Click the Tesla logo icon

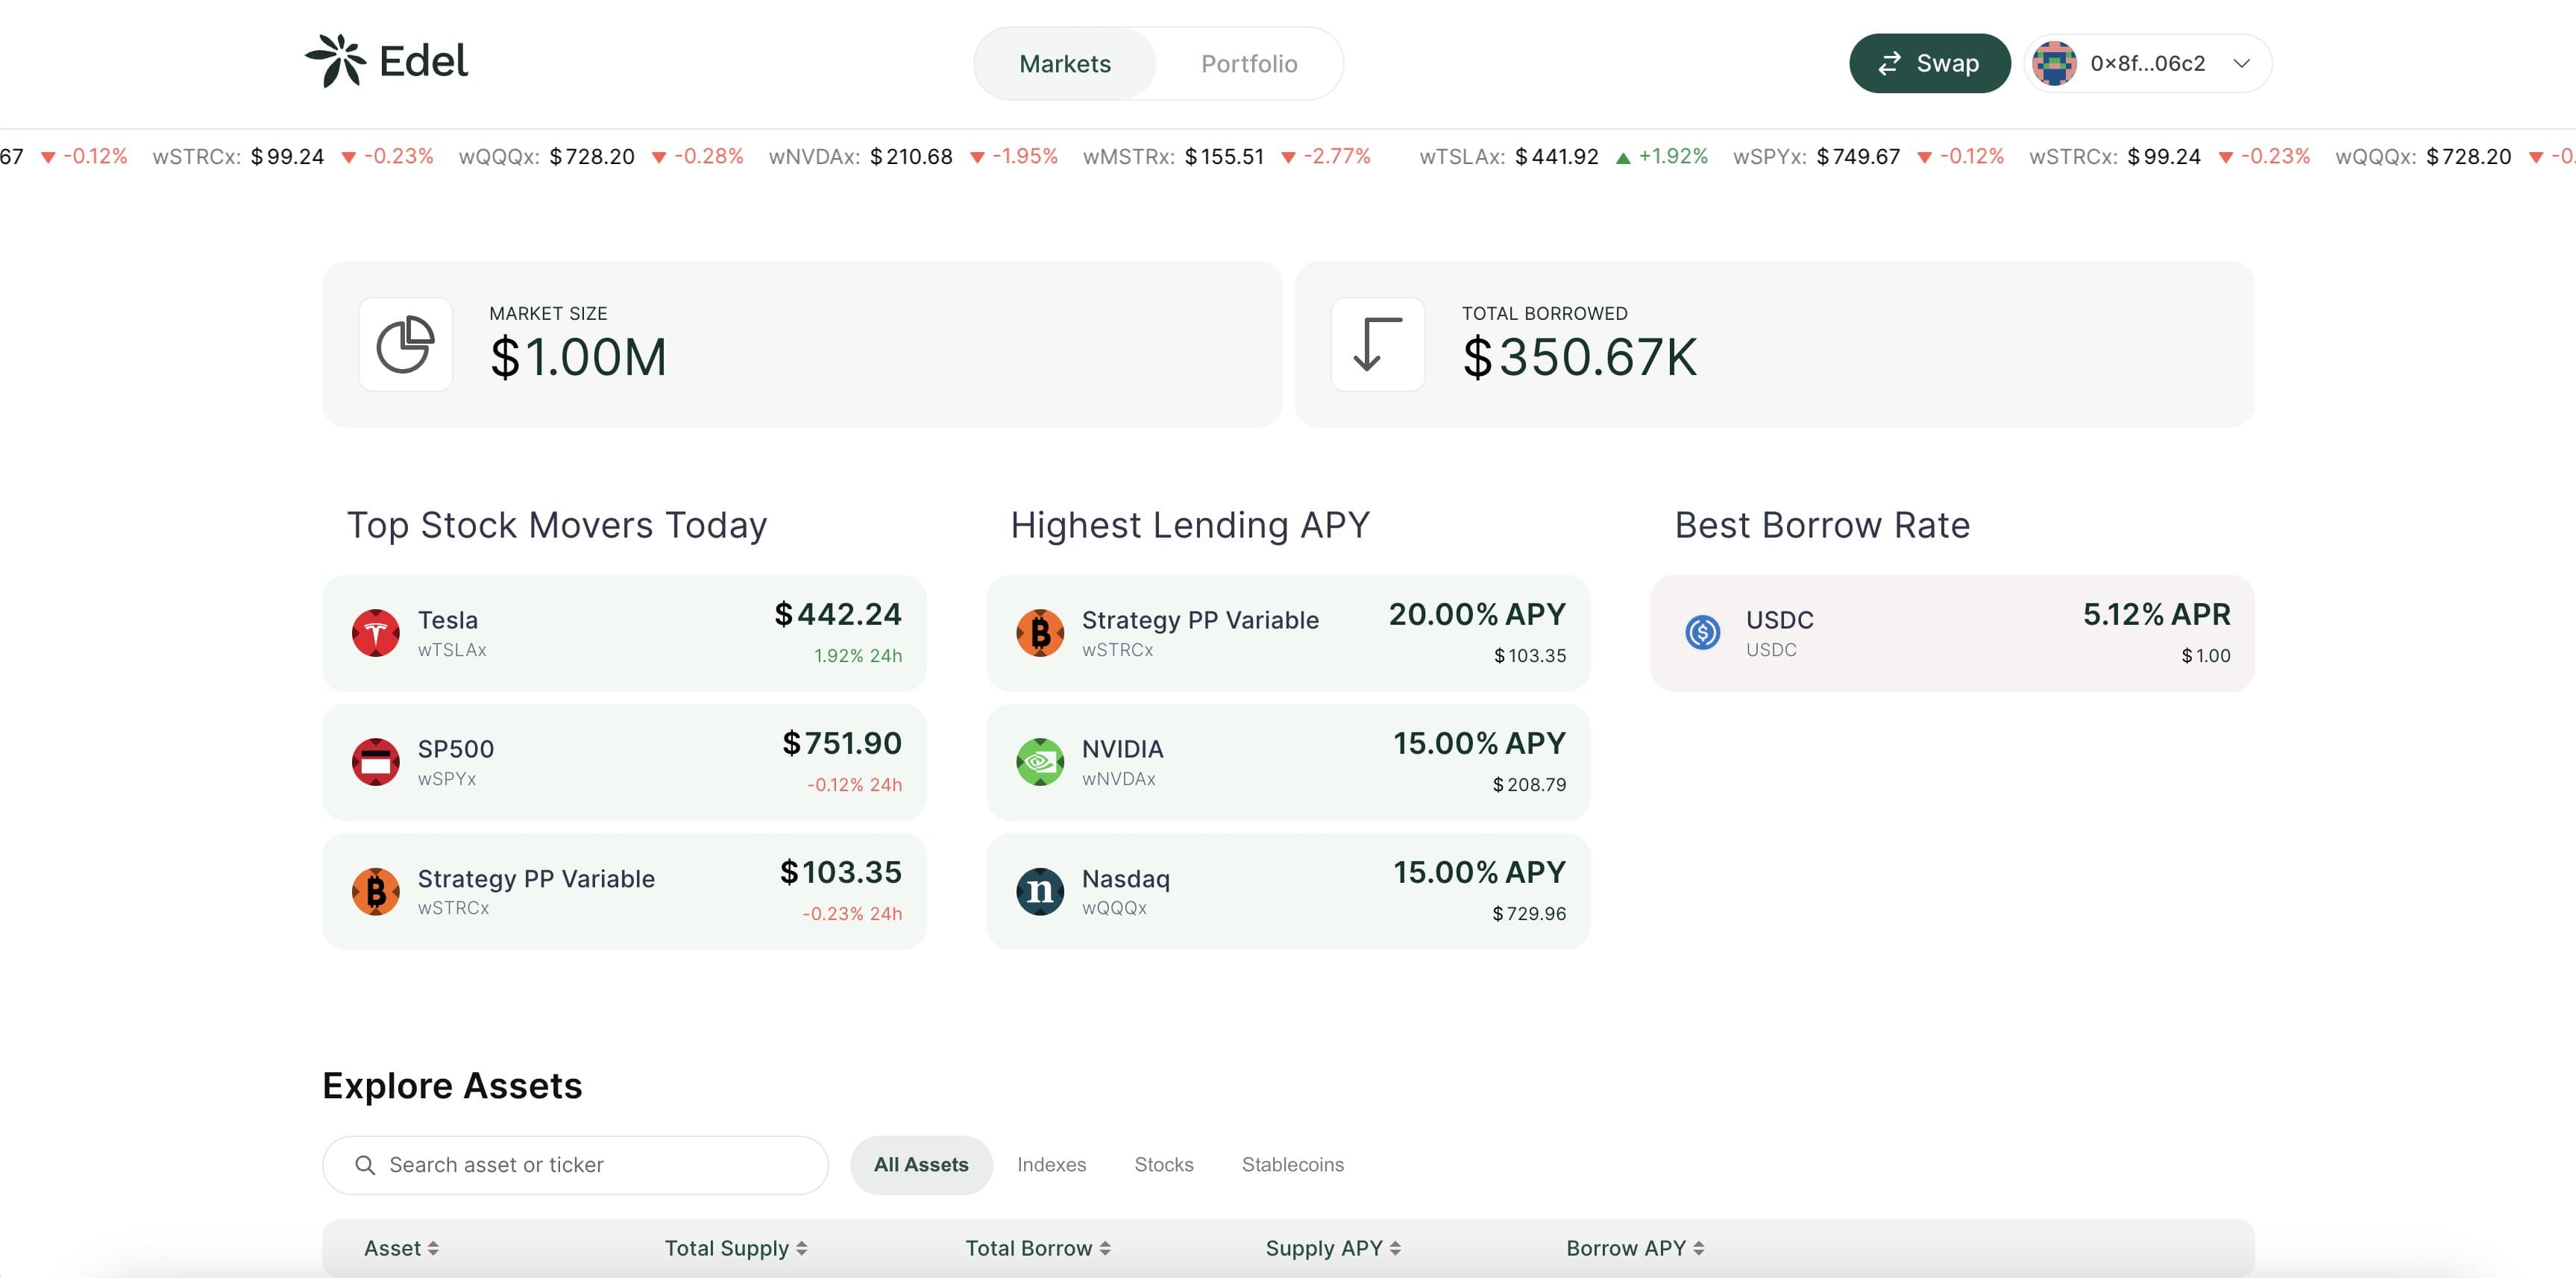tap(376, 633)
